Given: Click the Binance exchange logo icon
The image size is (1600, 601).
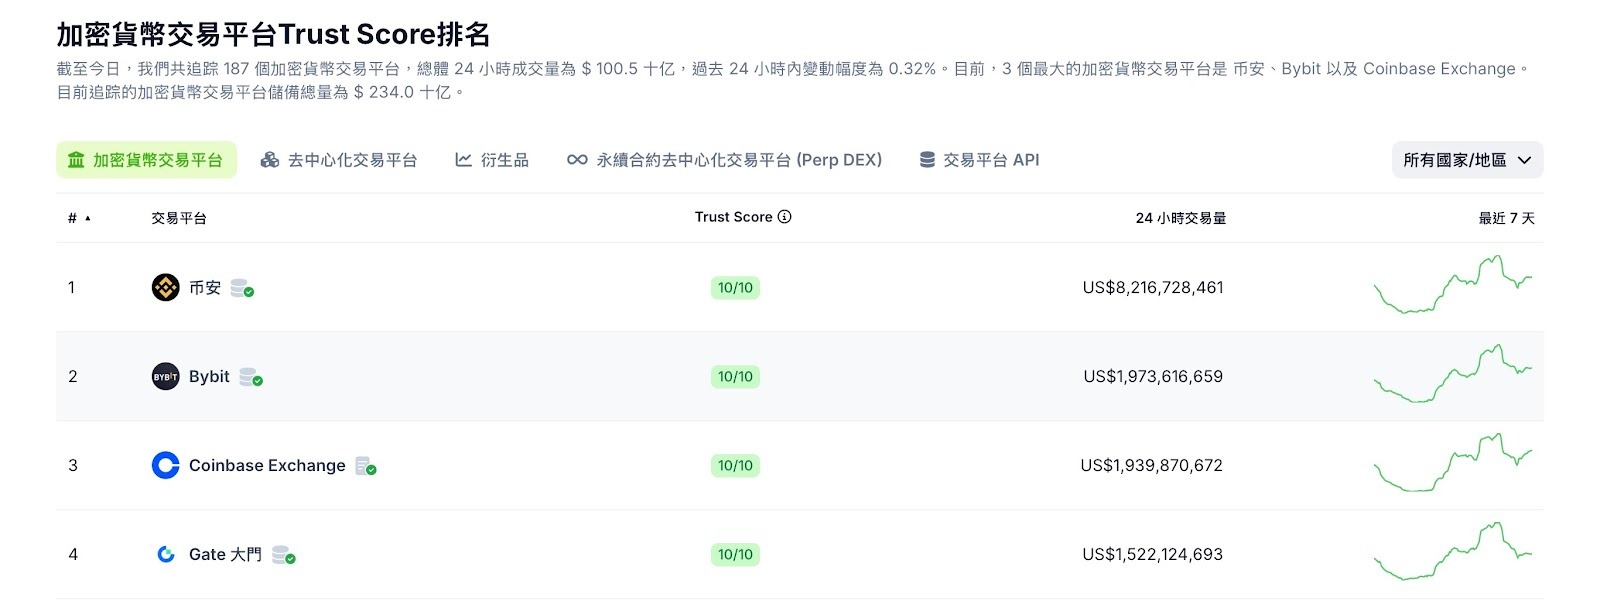Looking at the screenshot, I should tap(165, 288).
